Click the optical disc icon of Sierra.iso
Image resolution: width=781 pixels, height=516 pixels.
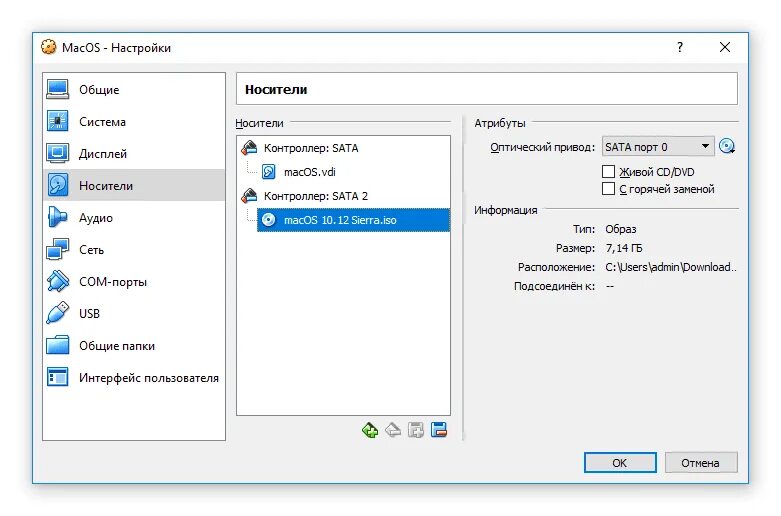pyautogui.click(x=268, y=220)
